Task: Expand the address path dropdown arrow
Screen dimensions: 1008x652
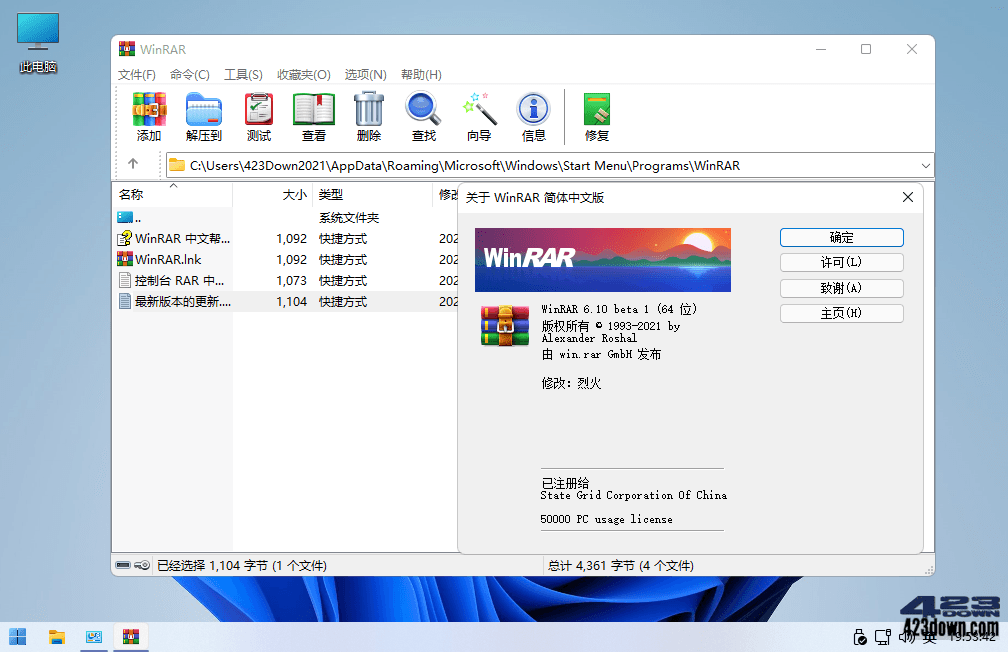Action: point(925,166)
